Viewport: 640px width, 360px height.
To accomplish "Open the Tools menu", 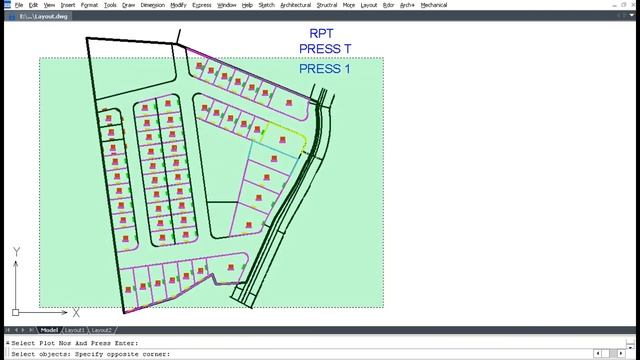I will click(110, 5).
